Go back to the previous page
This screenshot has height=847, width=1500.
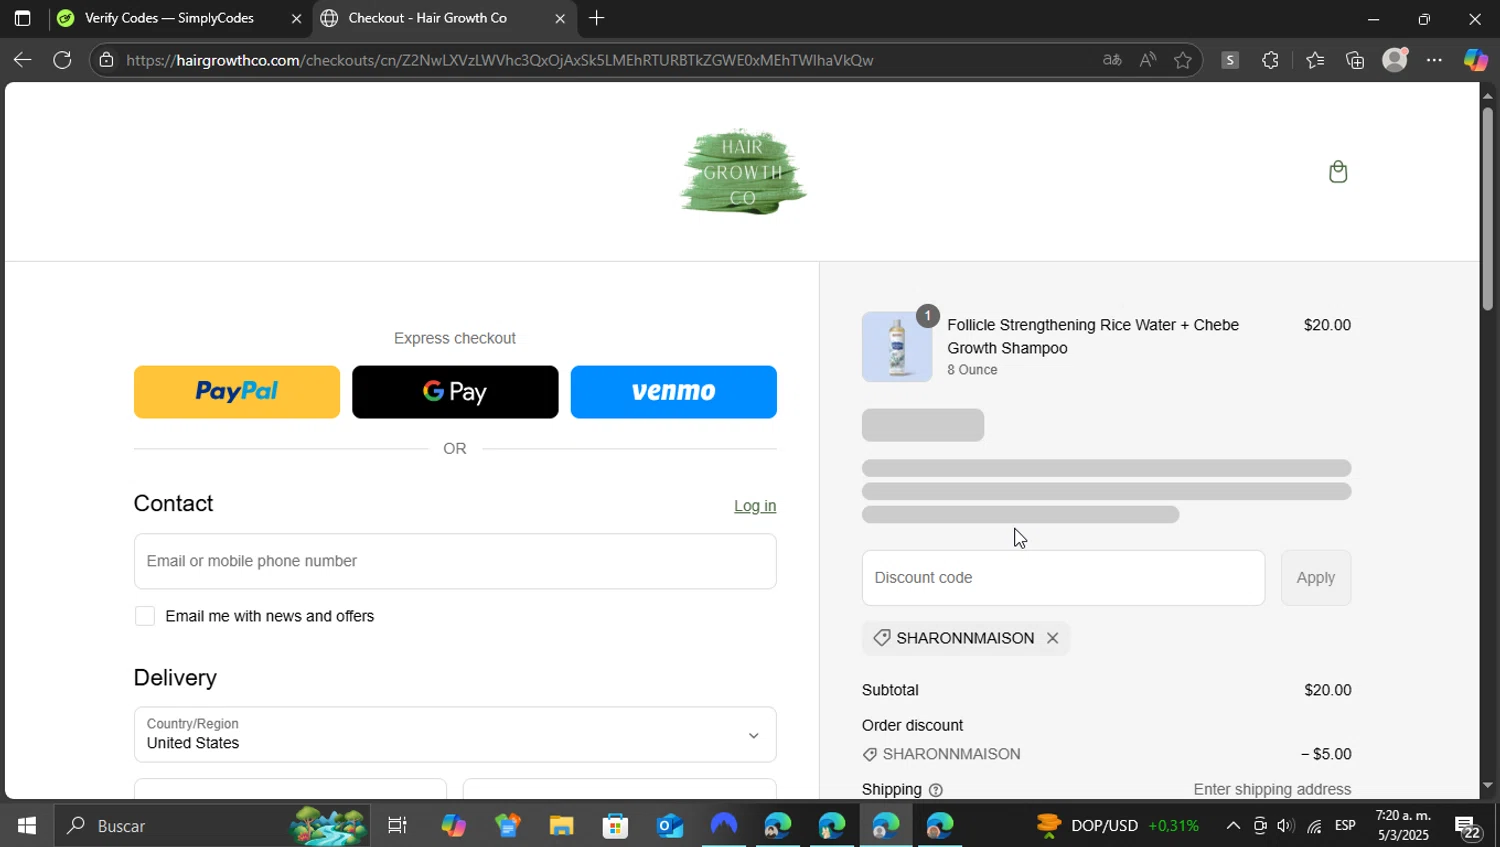[22, 60]
